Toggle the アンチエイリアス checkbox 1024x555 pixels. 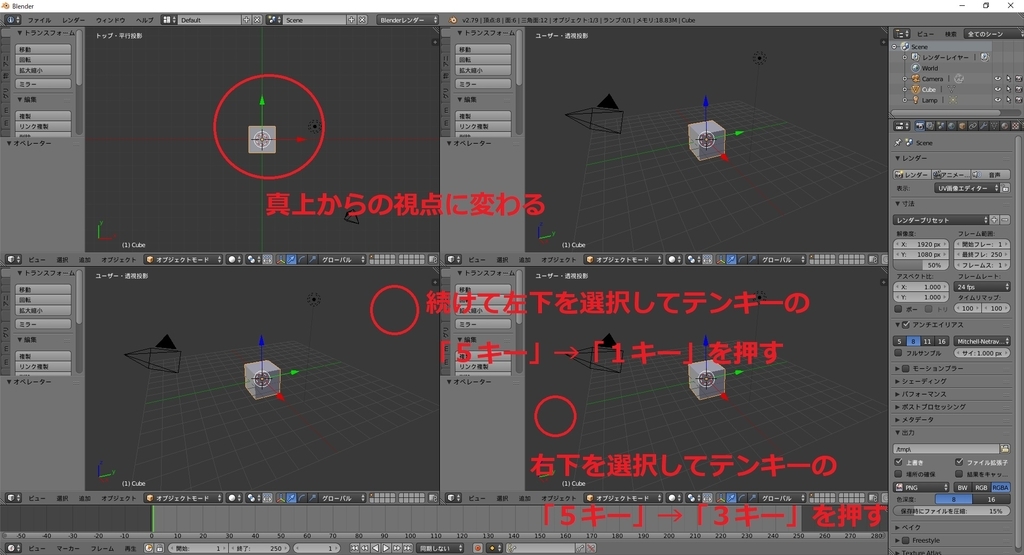[x=906, y=325]
